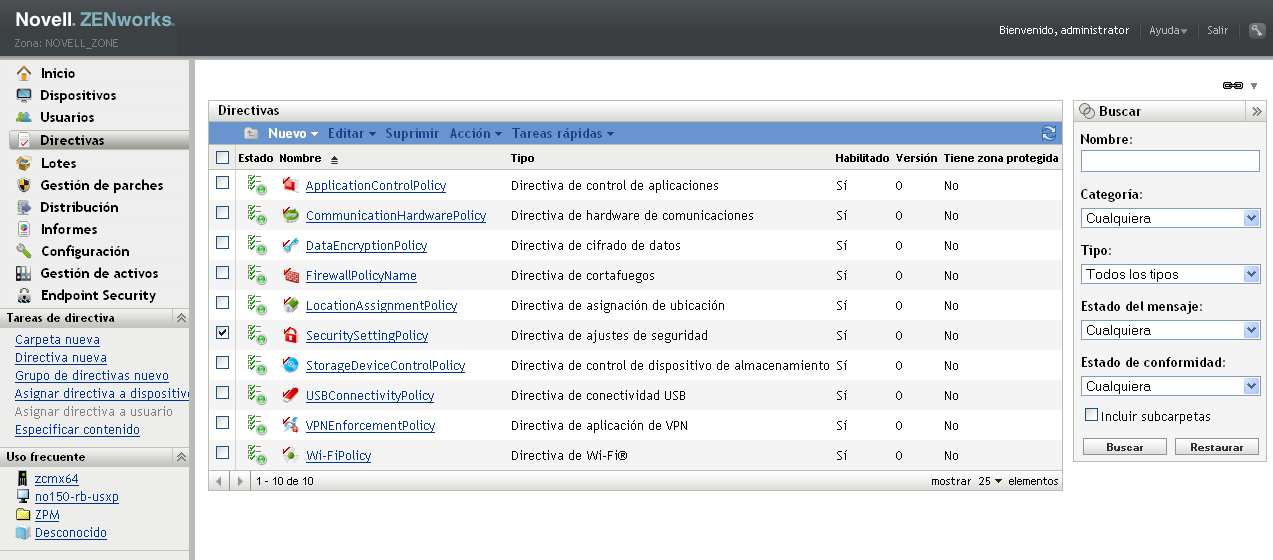
Task: Click the up-folder icon beside Nuevo
Action: point(251,133)
